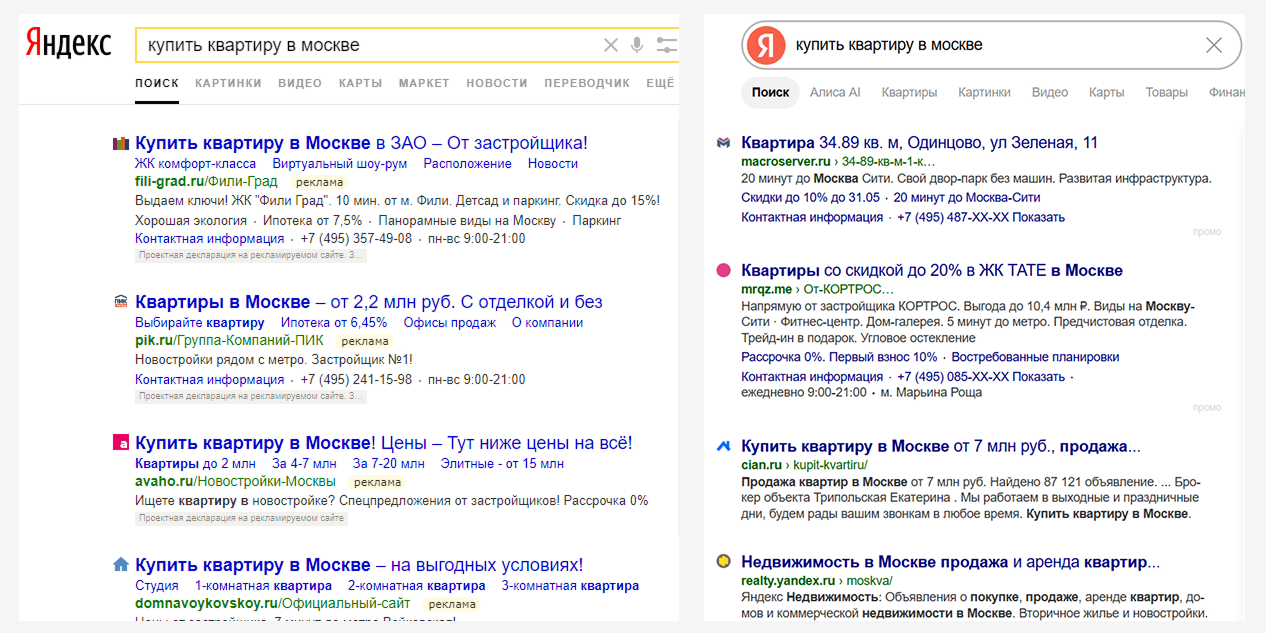Open the result 'Купить квартиру в Москве в ЗАО'
The height and width of the screenshot is (633, 1266).
pyautogui.click(x=361, y=143)
